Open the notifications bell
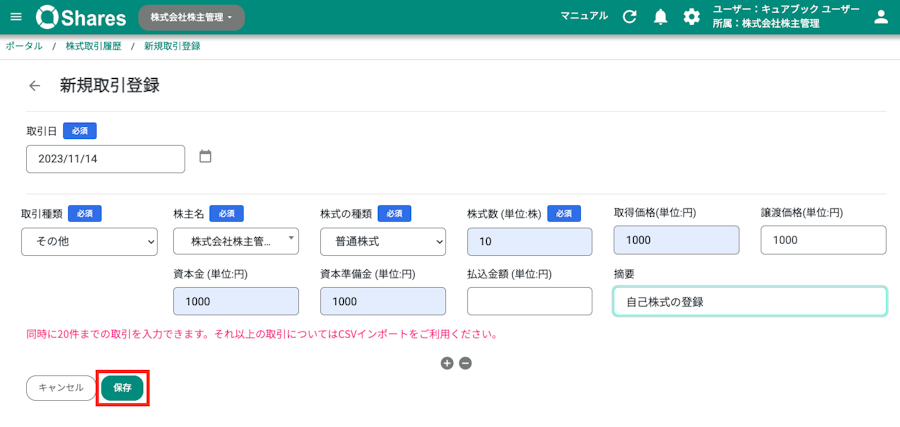 (x=661, y=17)
